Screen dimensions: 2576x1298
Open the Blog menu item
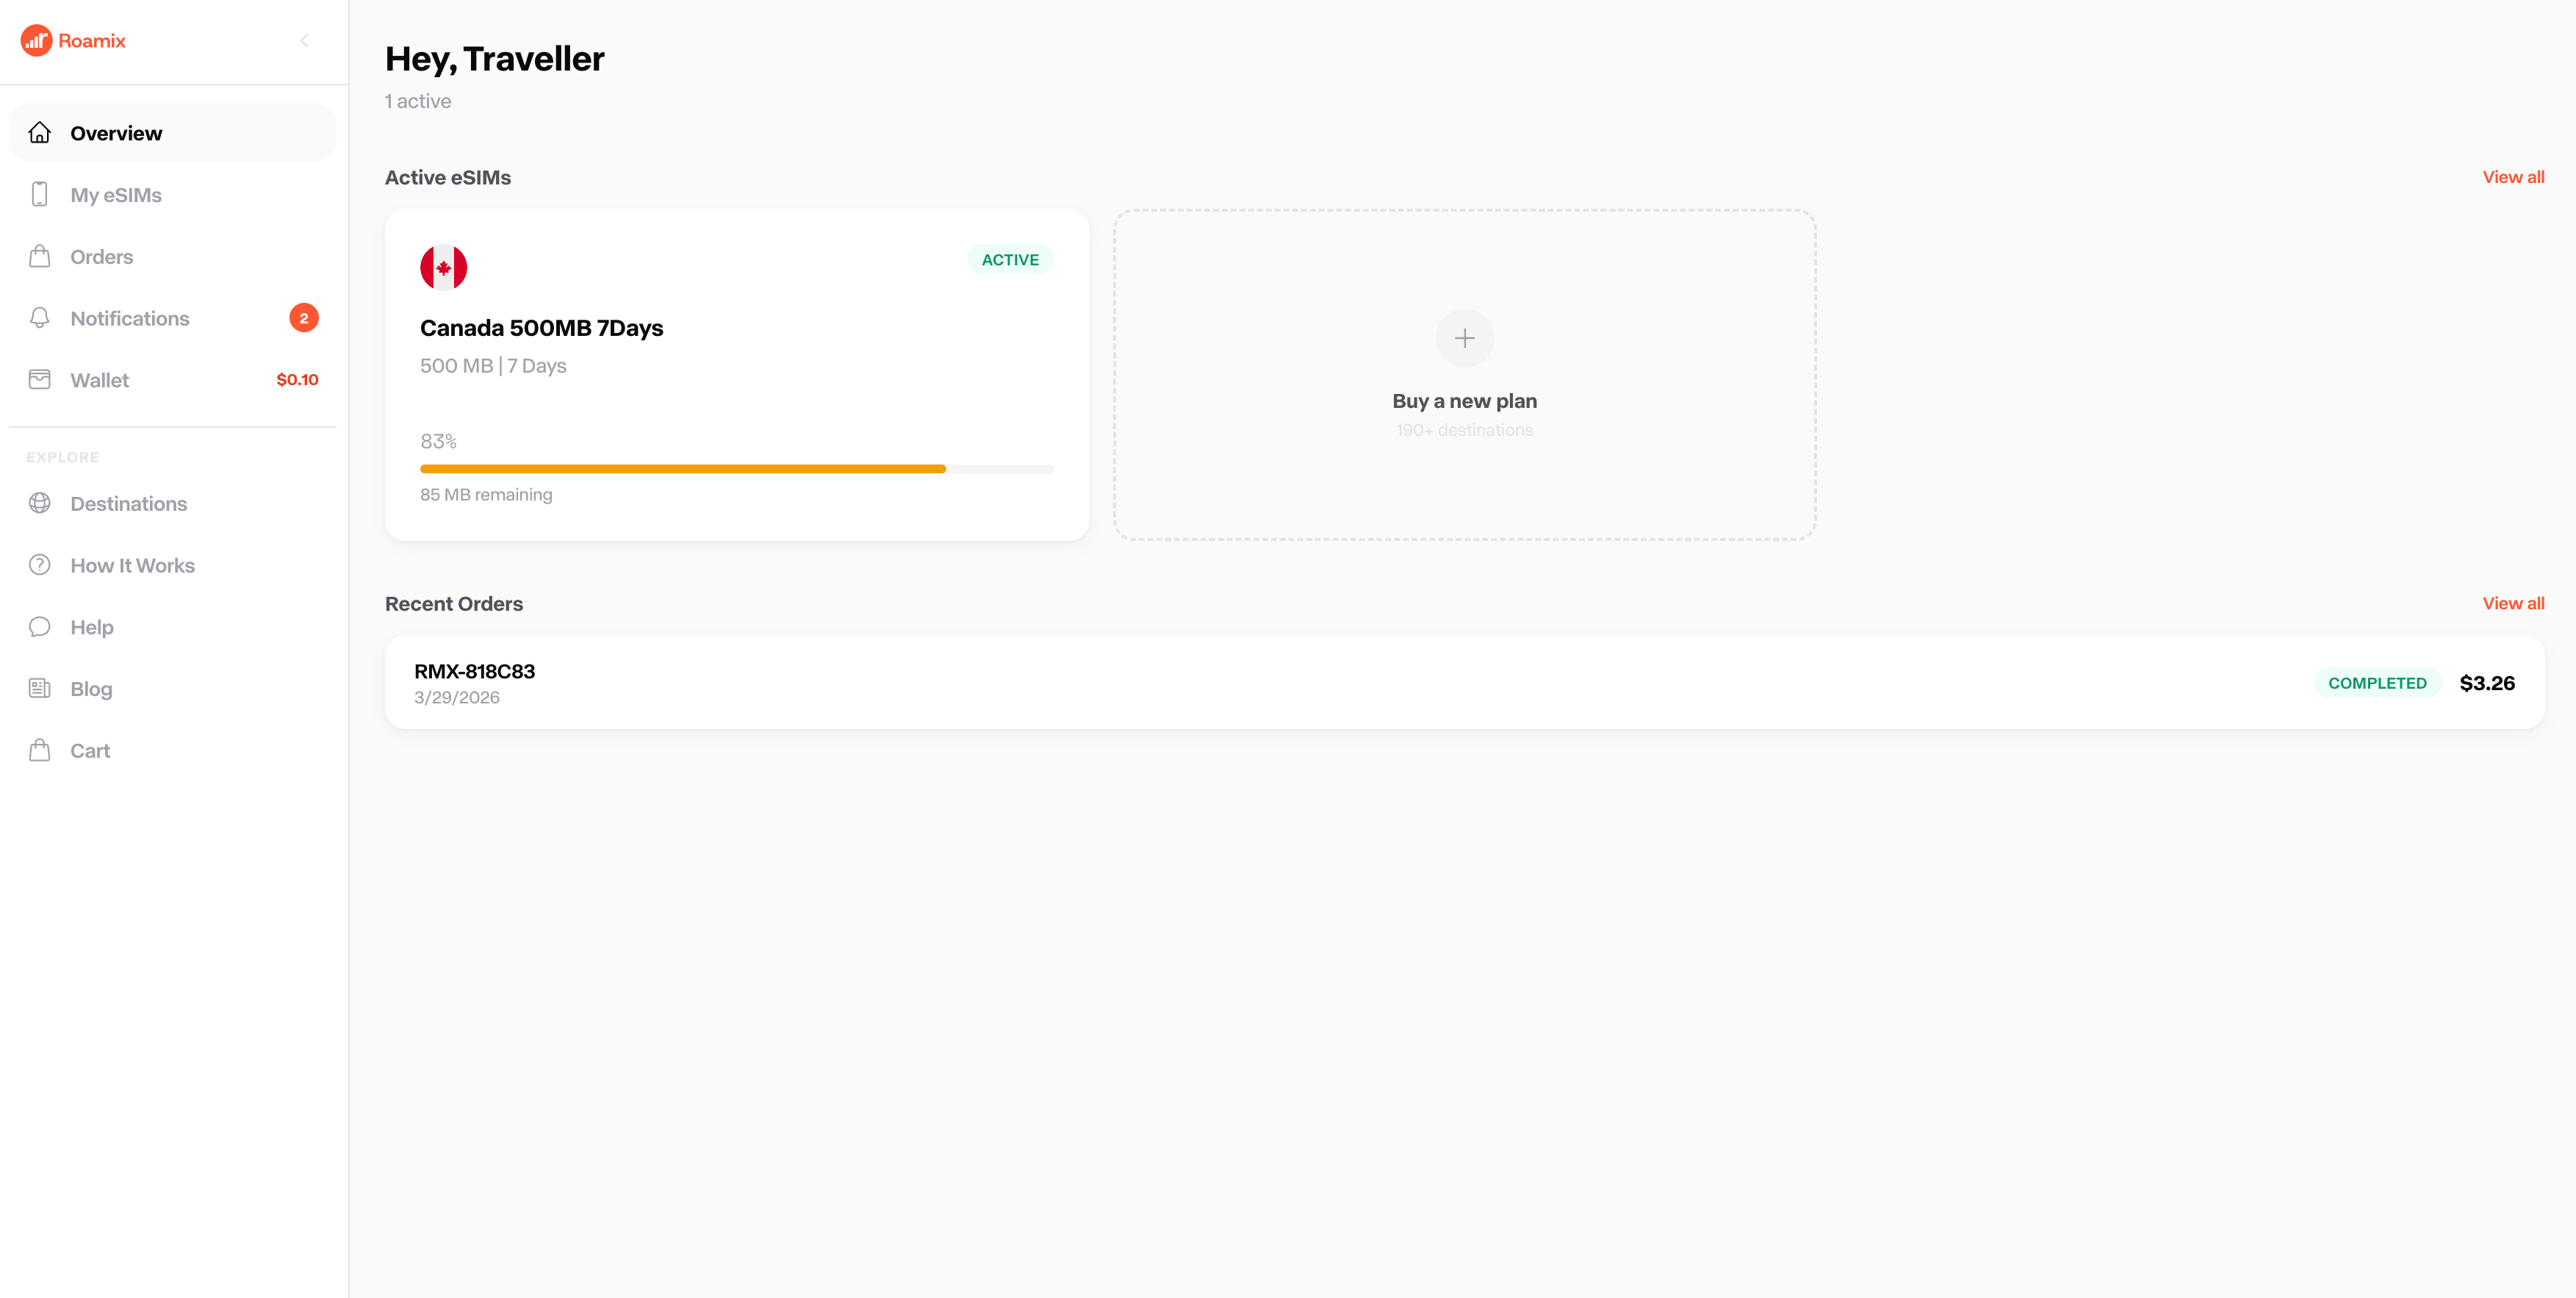(x=90, y=689)
